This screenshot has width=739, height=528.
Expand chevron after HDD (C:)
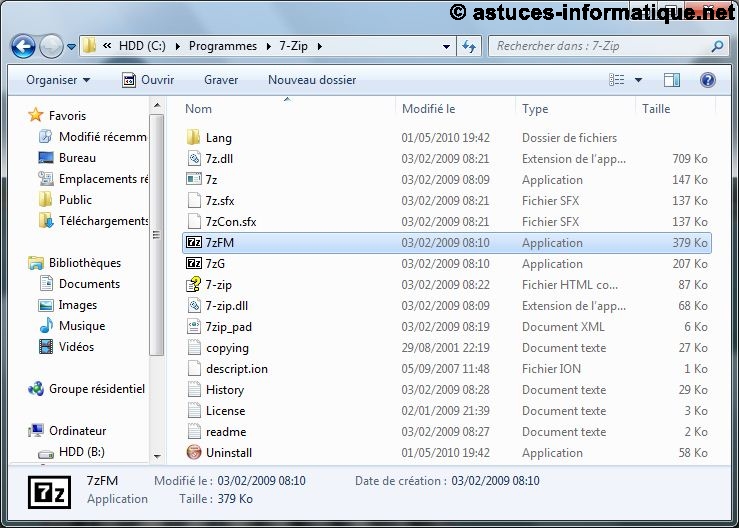click(x=178, y=46)
